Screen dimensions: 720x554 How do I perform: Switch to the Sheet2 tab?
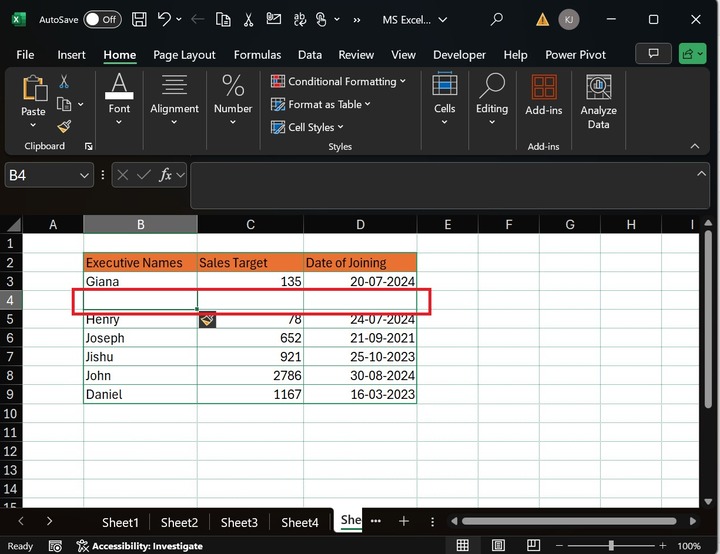pos(179,522)
